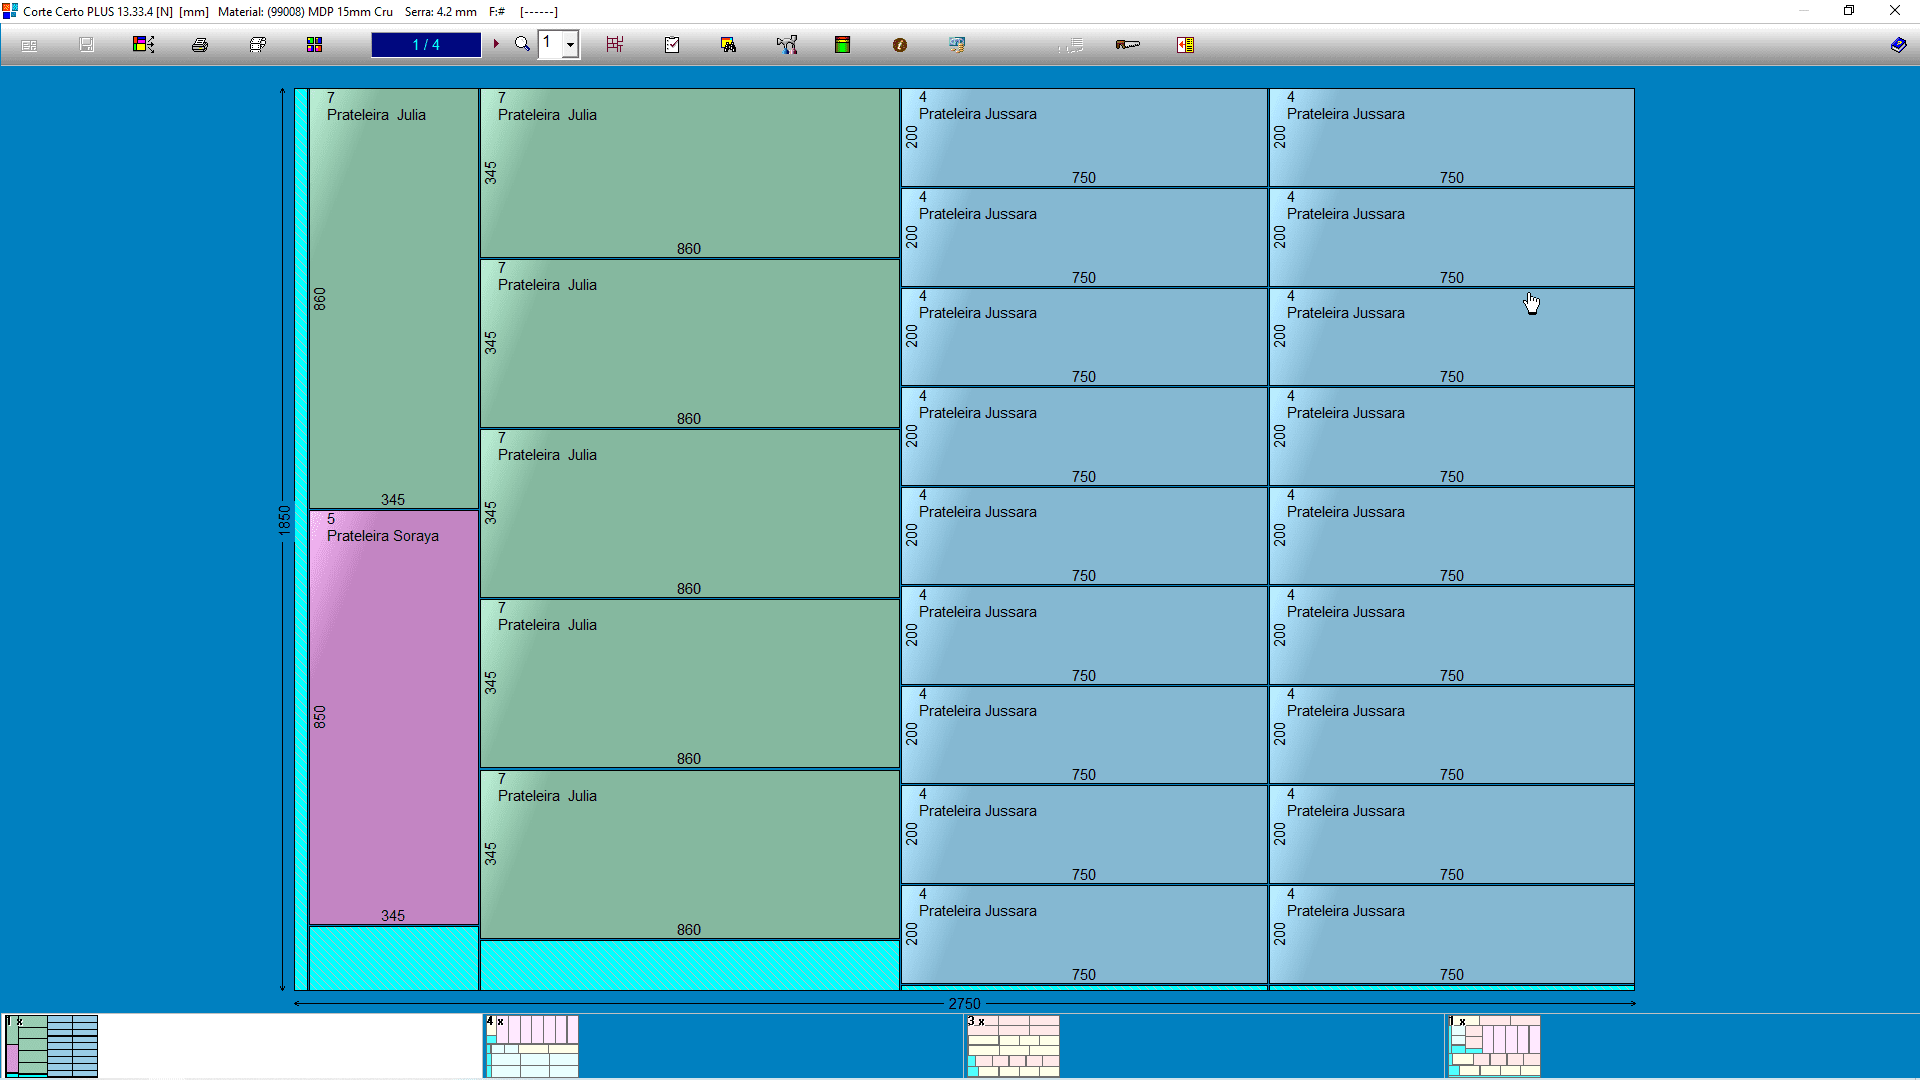Select the third cutting plan thumbnail 3x
The image size is (1920, 1080).
[x=1013, y=1046]
